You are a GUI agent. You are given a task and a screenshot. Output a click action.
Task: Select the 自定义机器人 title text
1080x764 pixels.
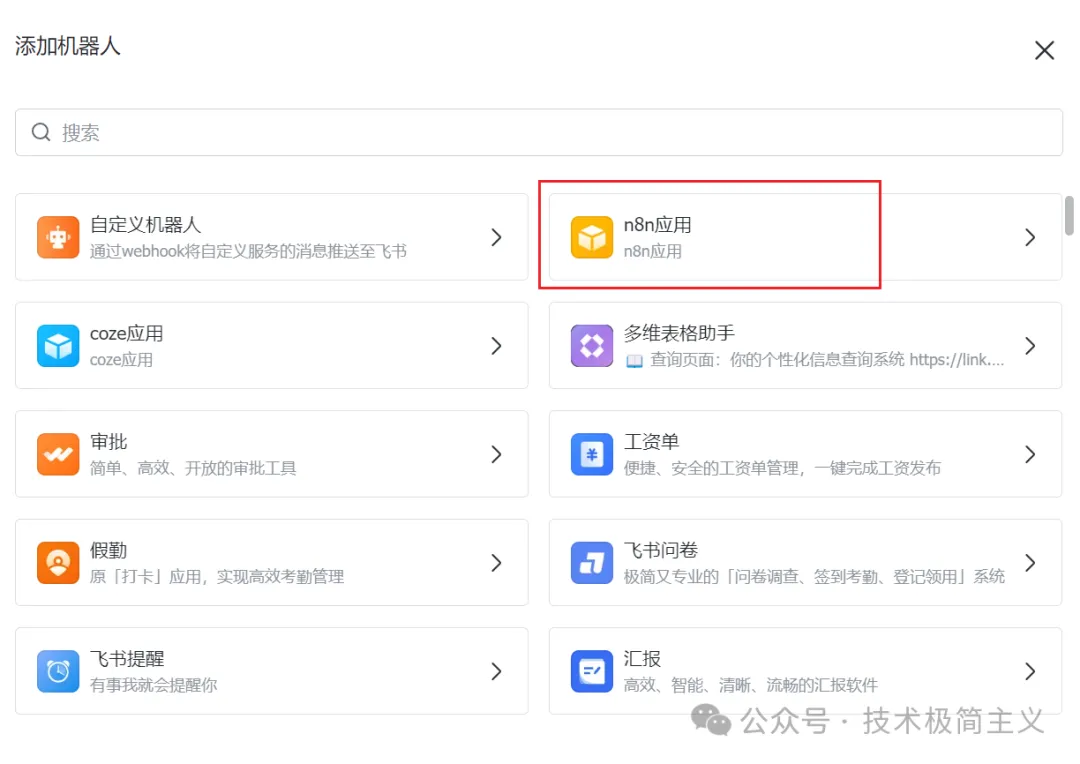tap(145, 225)
